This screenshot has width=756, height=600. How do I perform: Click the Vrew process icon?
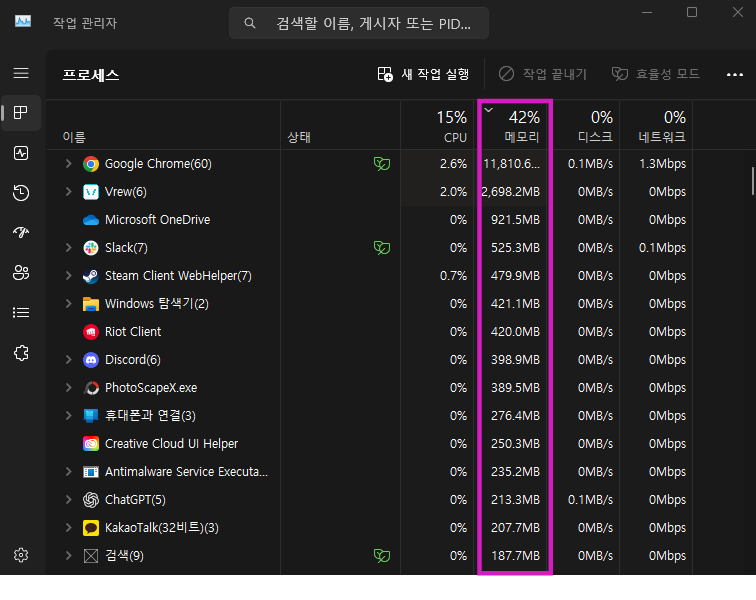(91, 192)
